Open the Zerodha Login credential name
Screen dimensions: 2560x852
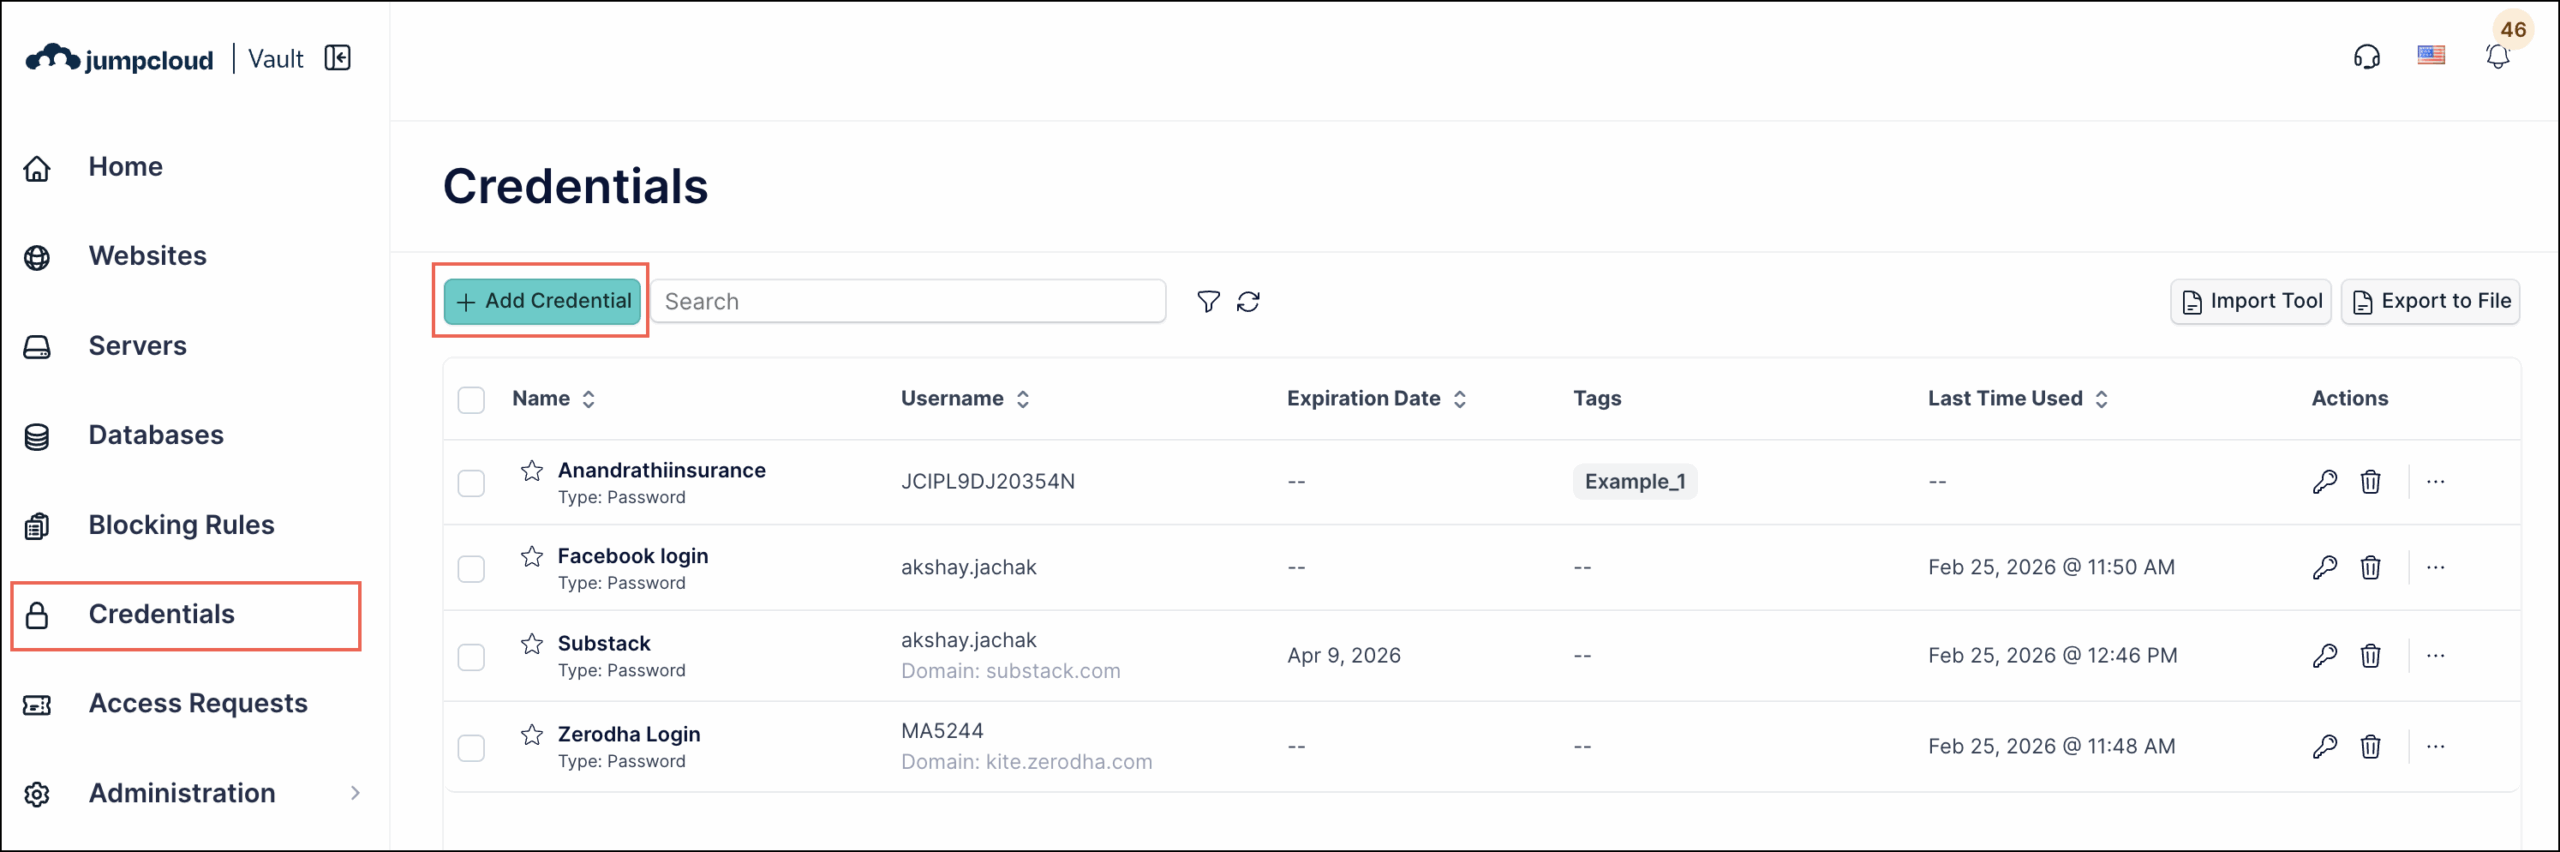coord(629,734)
